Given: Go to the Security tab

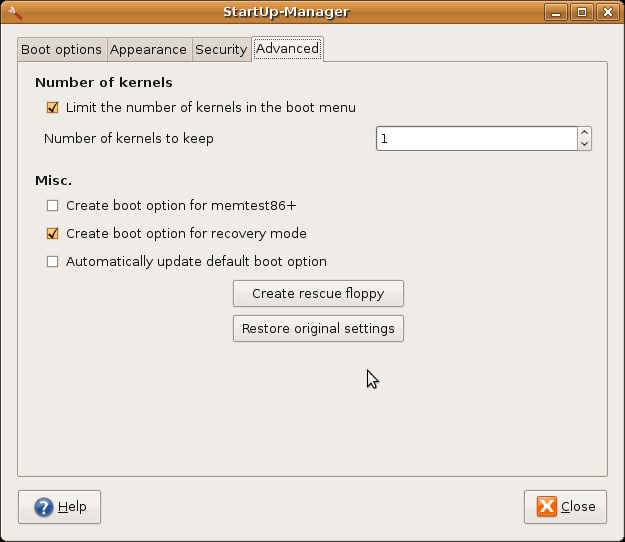Looking at the screenshot, I should pos(221,50).
